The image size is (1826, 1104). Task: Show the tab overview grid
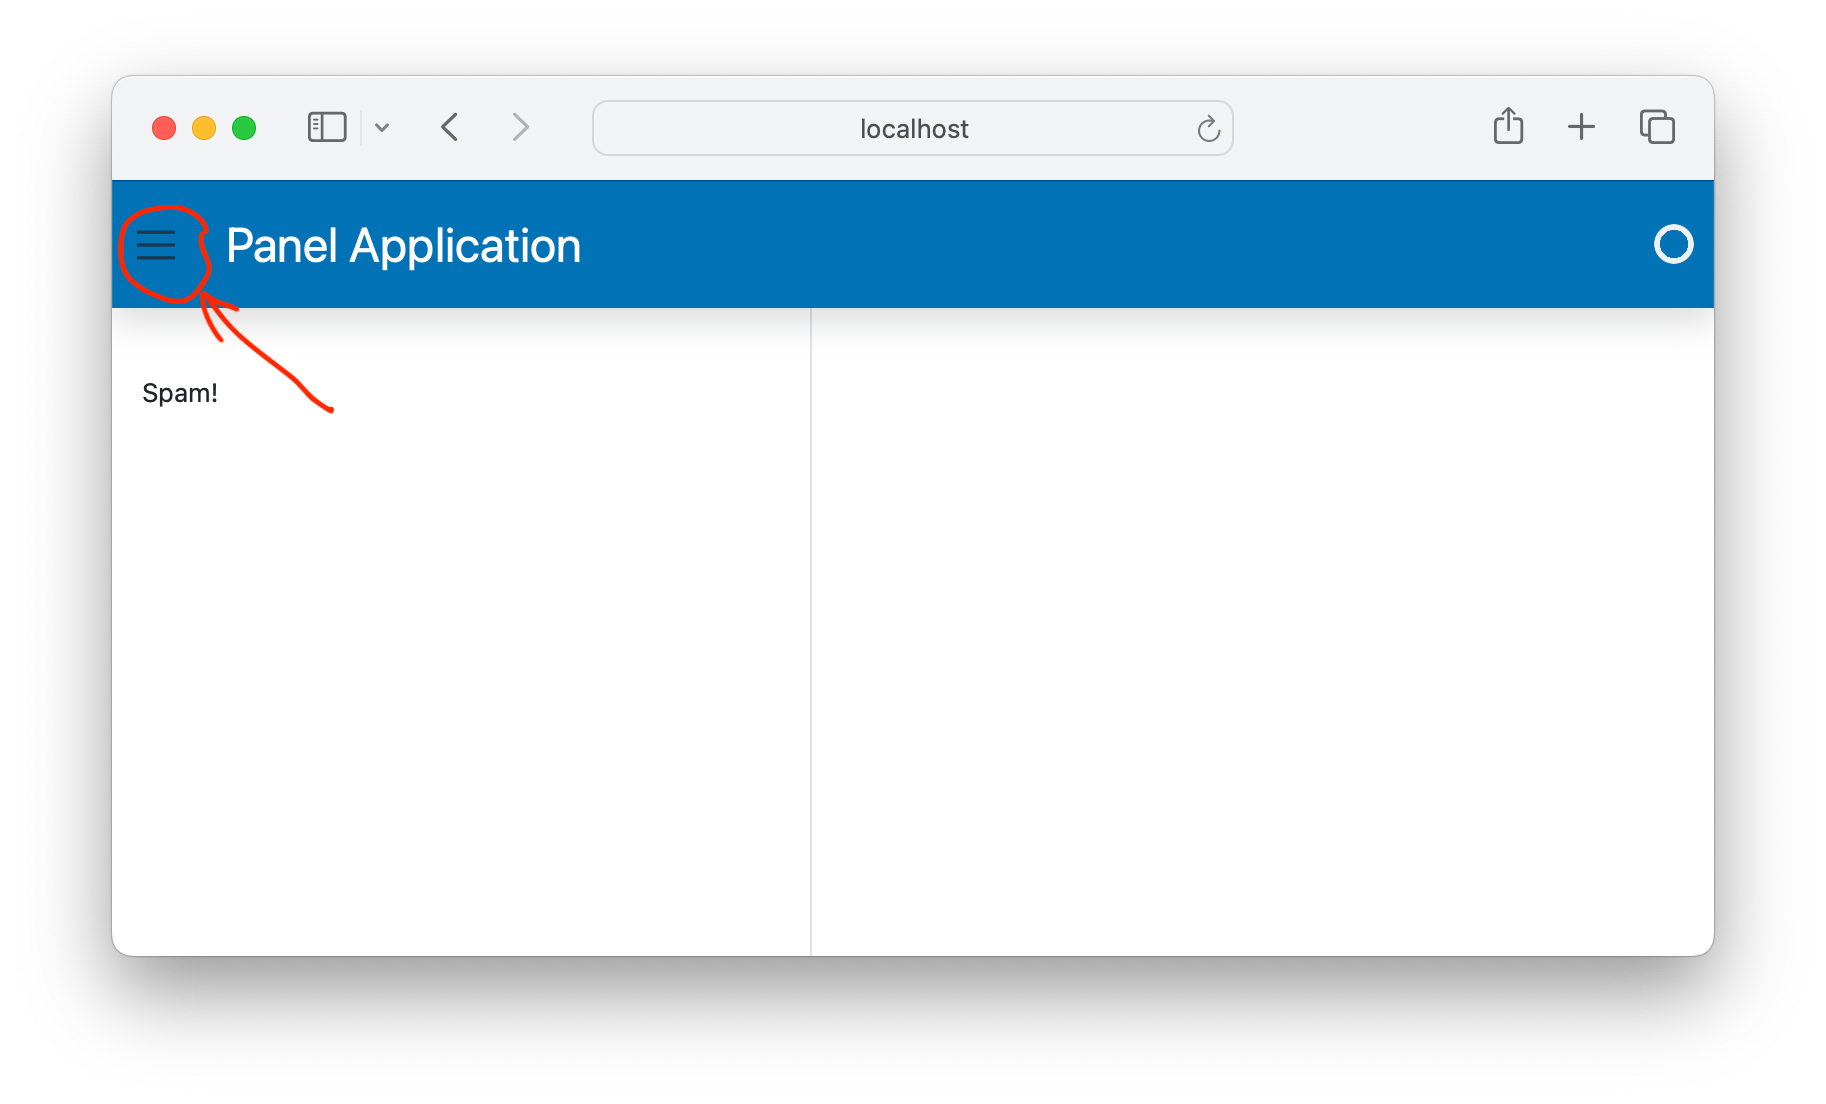click(x=1657, y=127)
